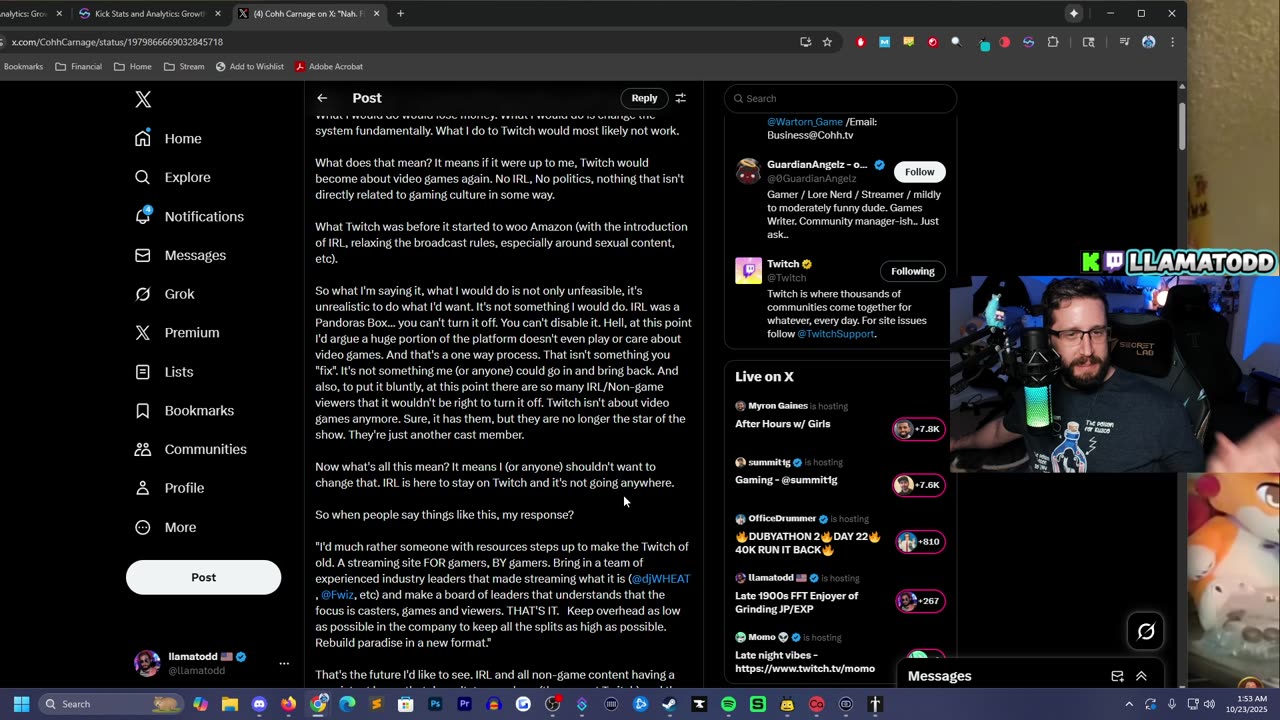Open Grok from the sidebar icon
The height and width of the screenshot is (720, 1280).
coord(143,294)
